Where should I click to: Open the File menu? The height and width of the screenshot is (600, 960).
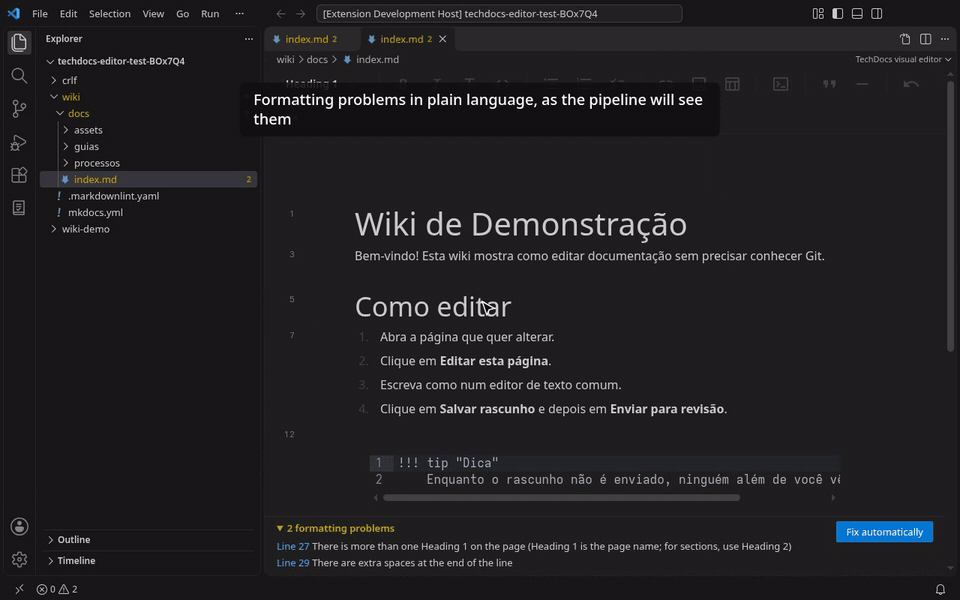point(40,13)
